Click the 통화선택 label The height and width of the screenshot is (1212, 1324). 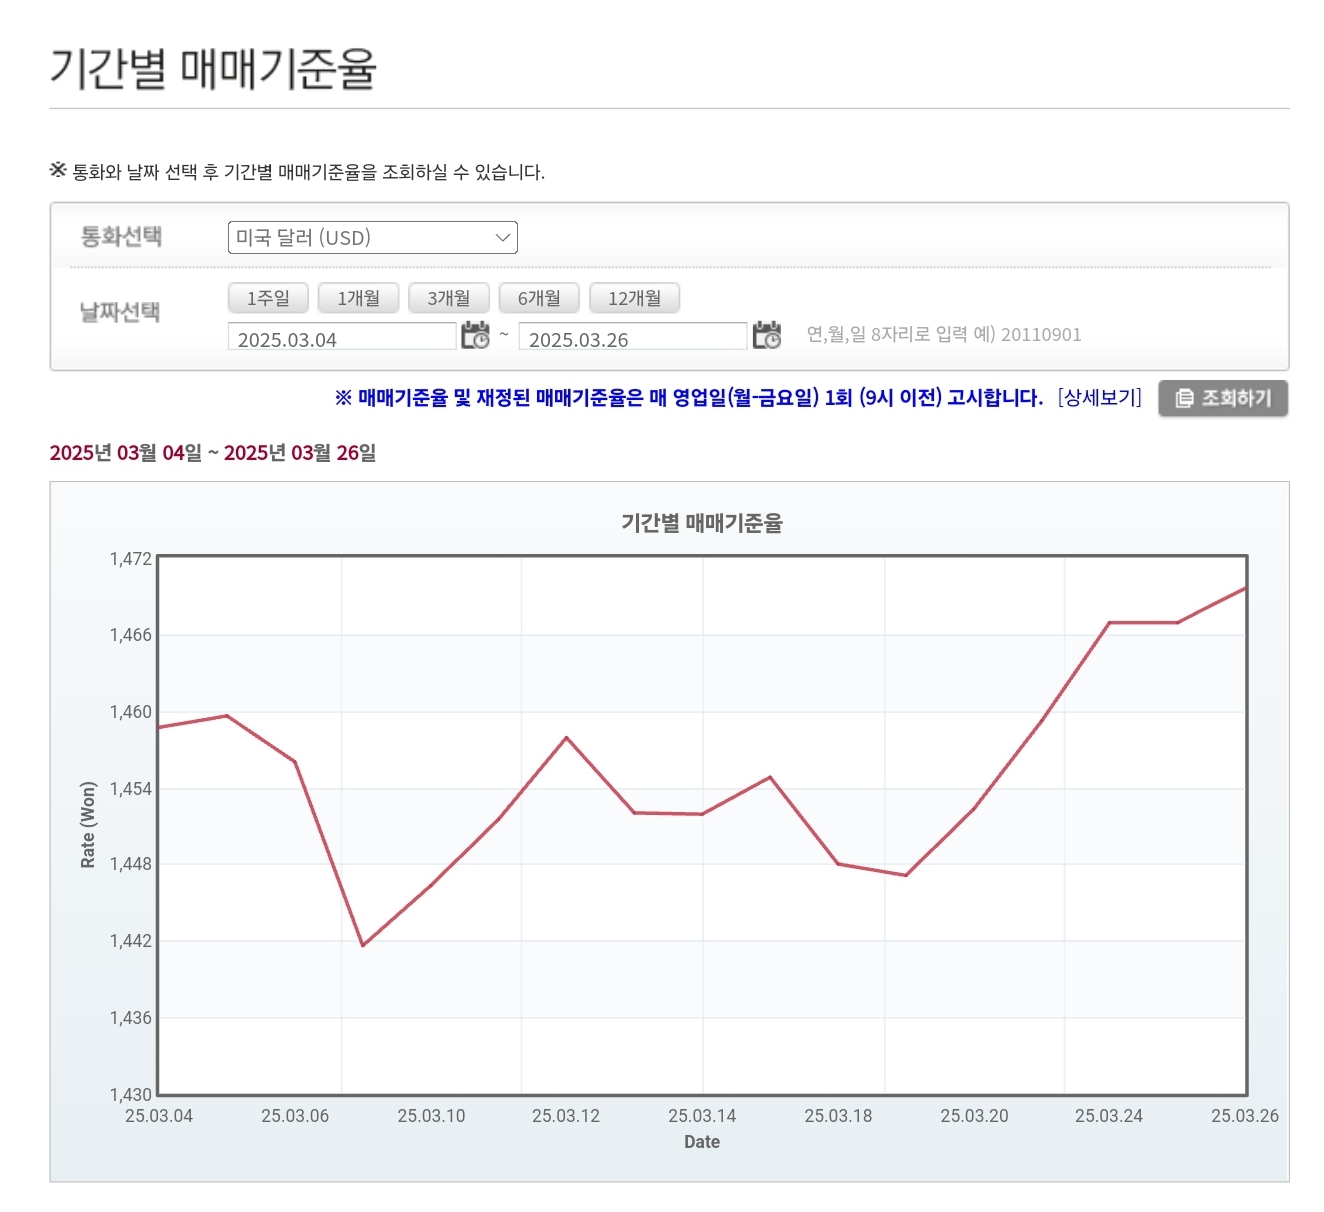click(x=121, y=237)
